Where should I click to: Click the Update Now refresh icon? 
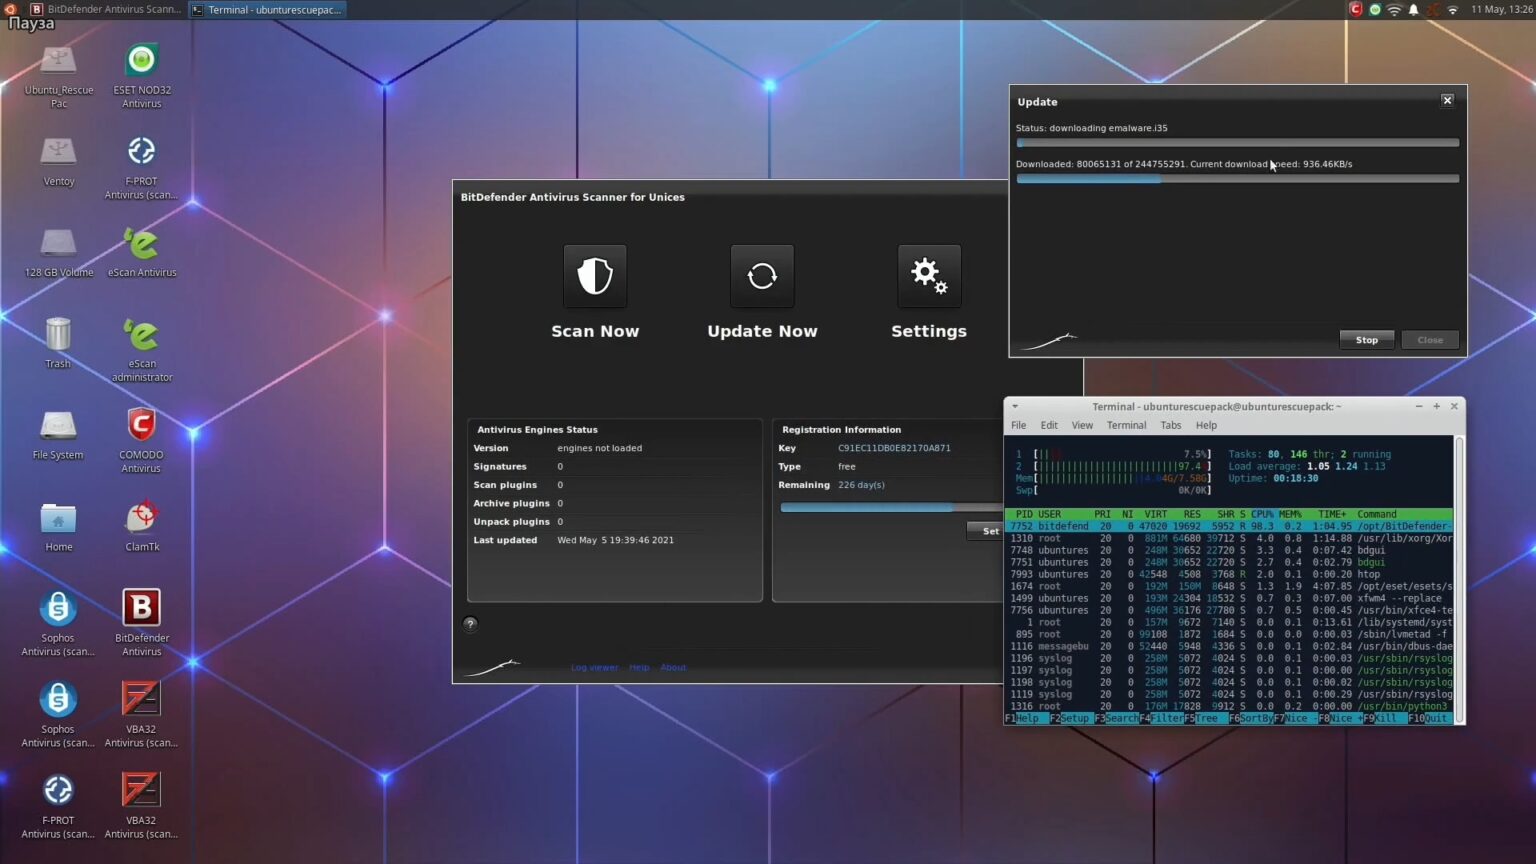[762, 276]
